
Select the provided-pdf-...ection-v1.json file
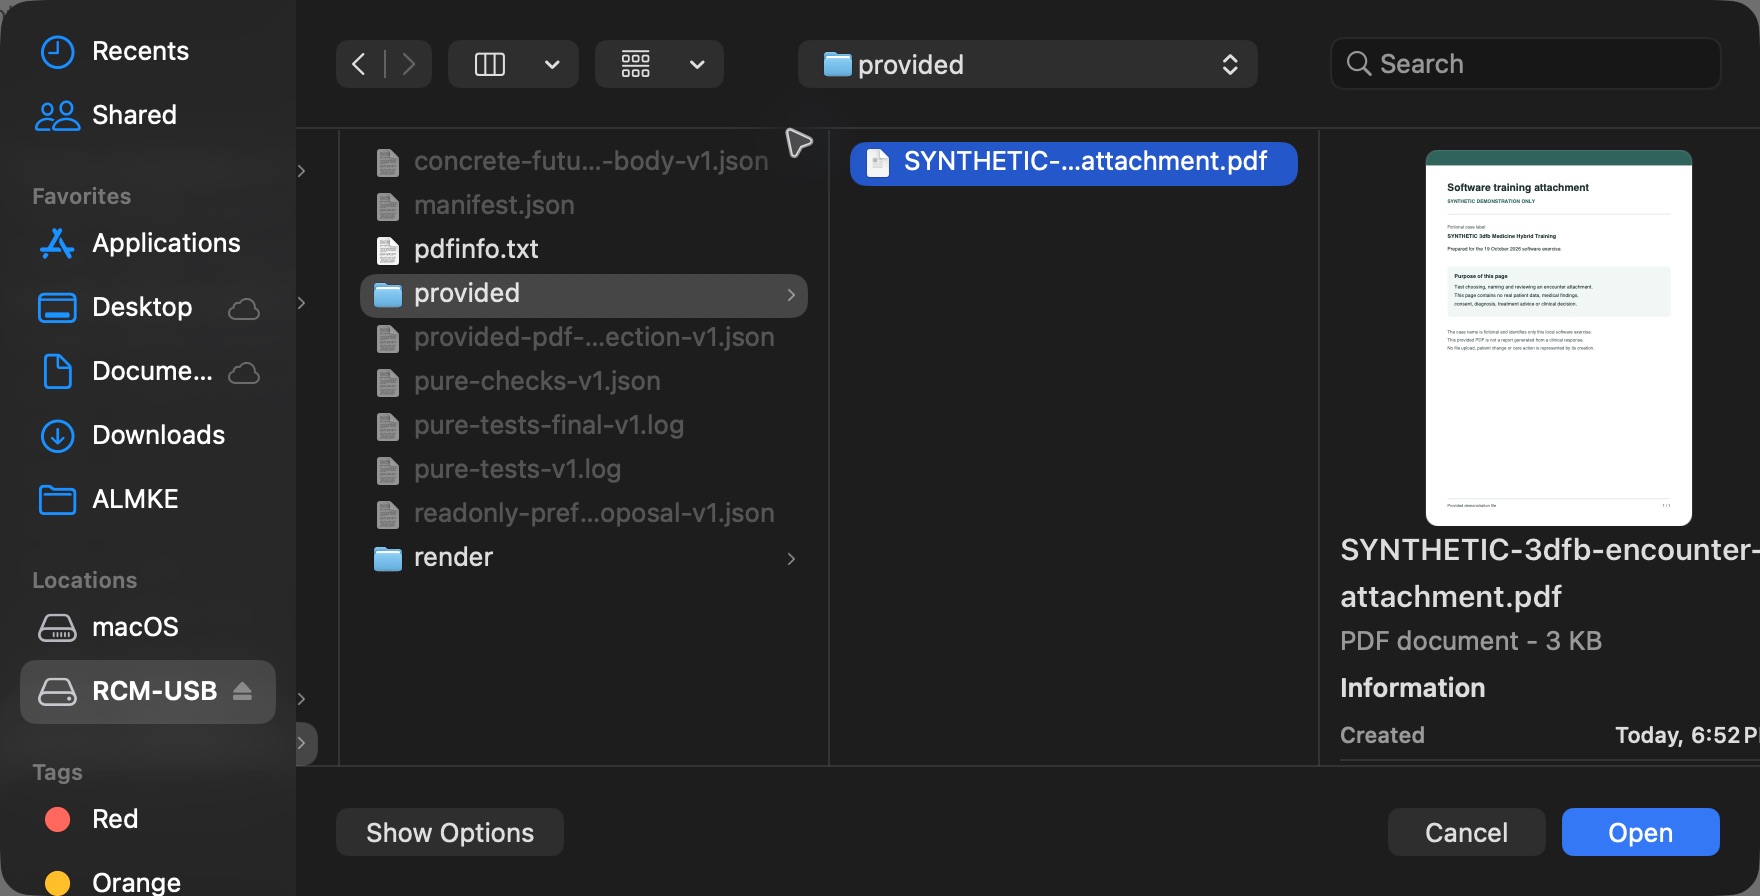pyautogui.click(x=584, y=337)
